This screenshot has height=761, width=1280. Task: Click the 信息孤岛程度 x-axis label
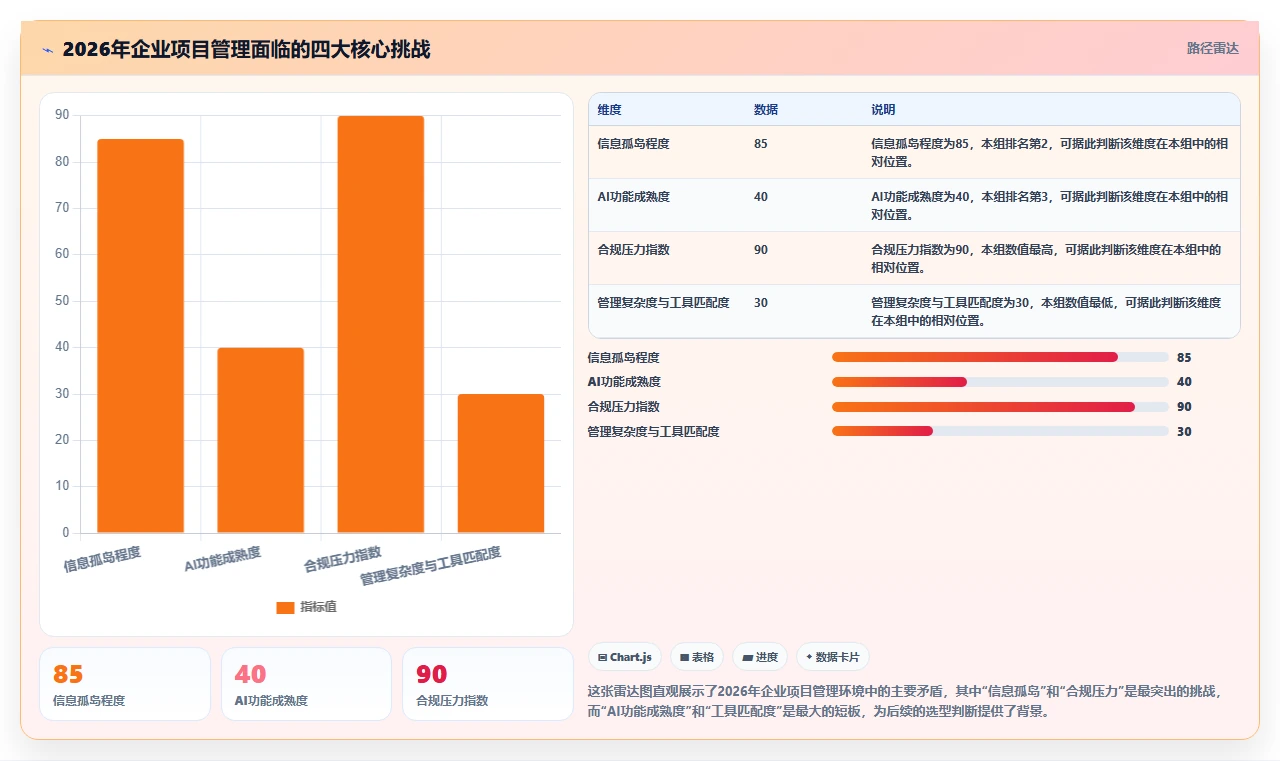coord(102,559)
